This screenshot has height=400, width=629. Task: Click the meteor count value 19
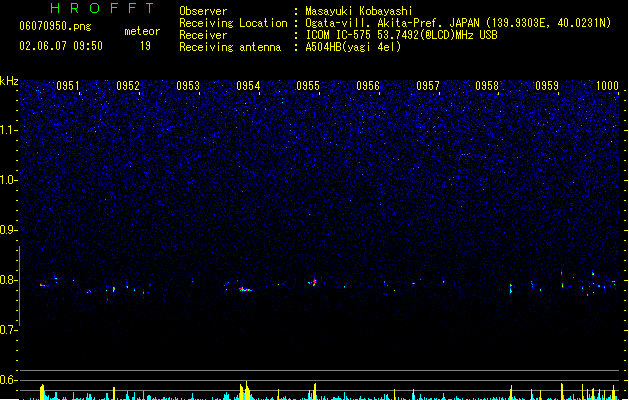145,46
